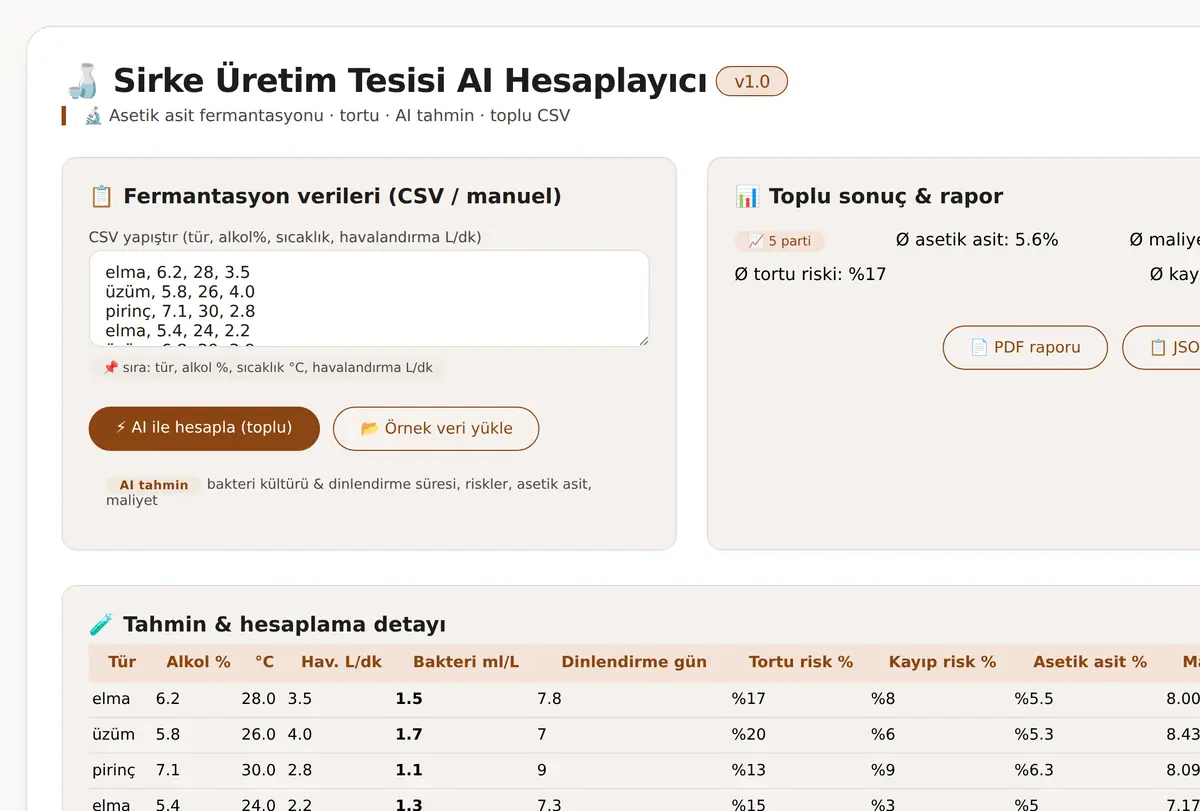Viewport: 1200px width, 811px height.
Task: Click dinlendirme value 7.8 in elma row
Action: tap(550, 699)
